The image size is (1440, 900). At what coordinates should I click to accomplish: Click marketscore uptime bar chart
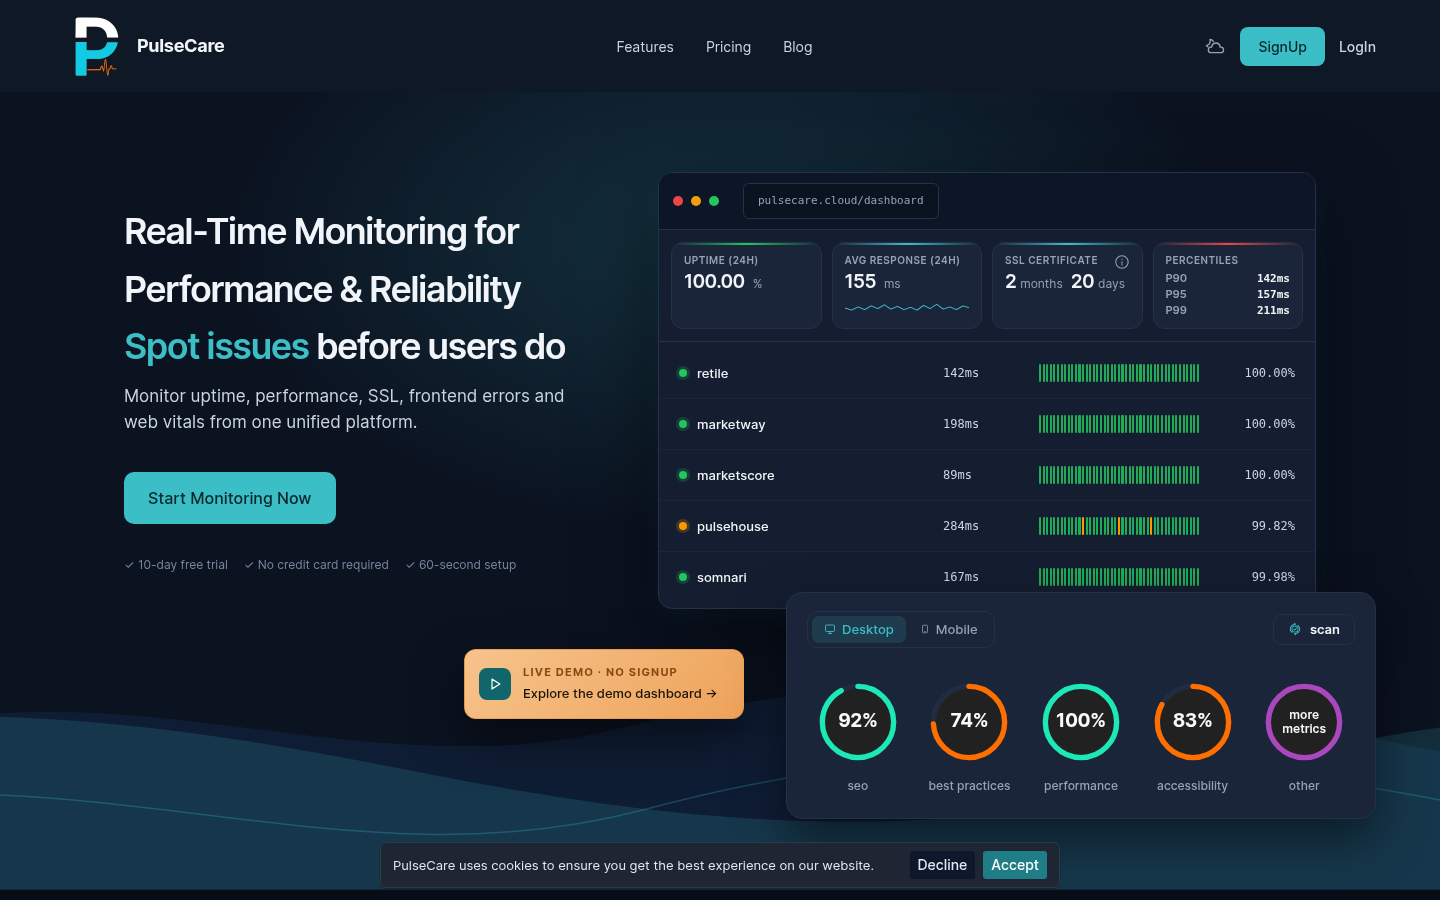pos(1119,475)
